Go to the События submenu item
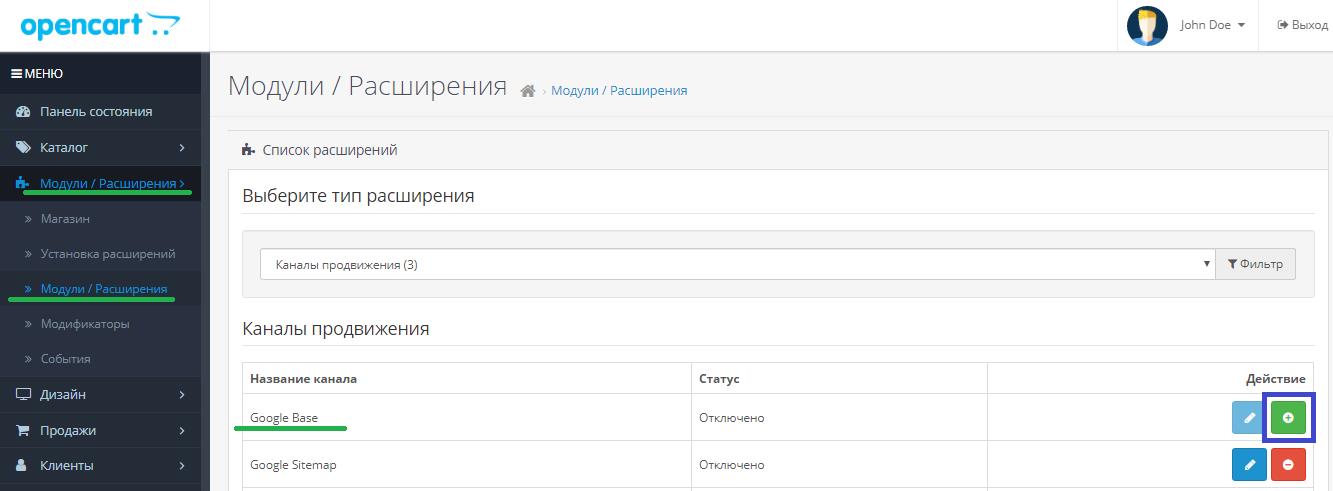 66,359
